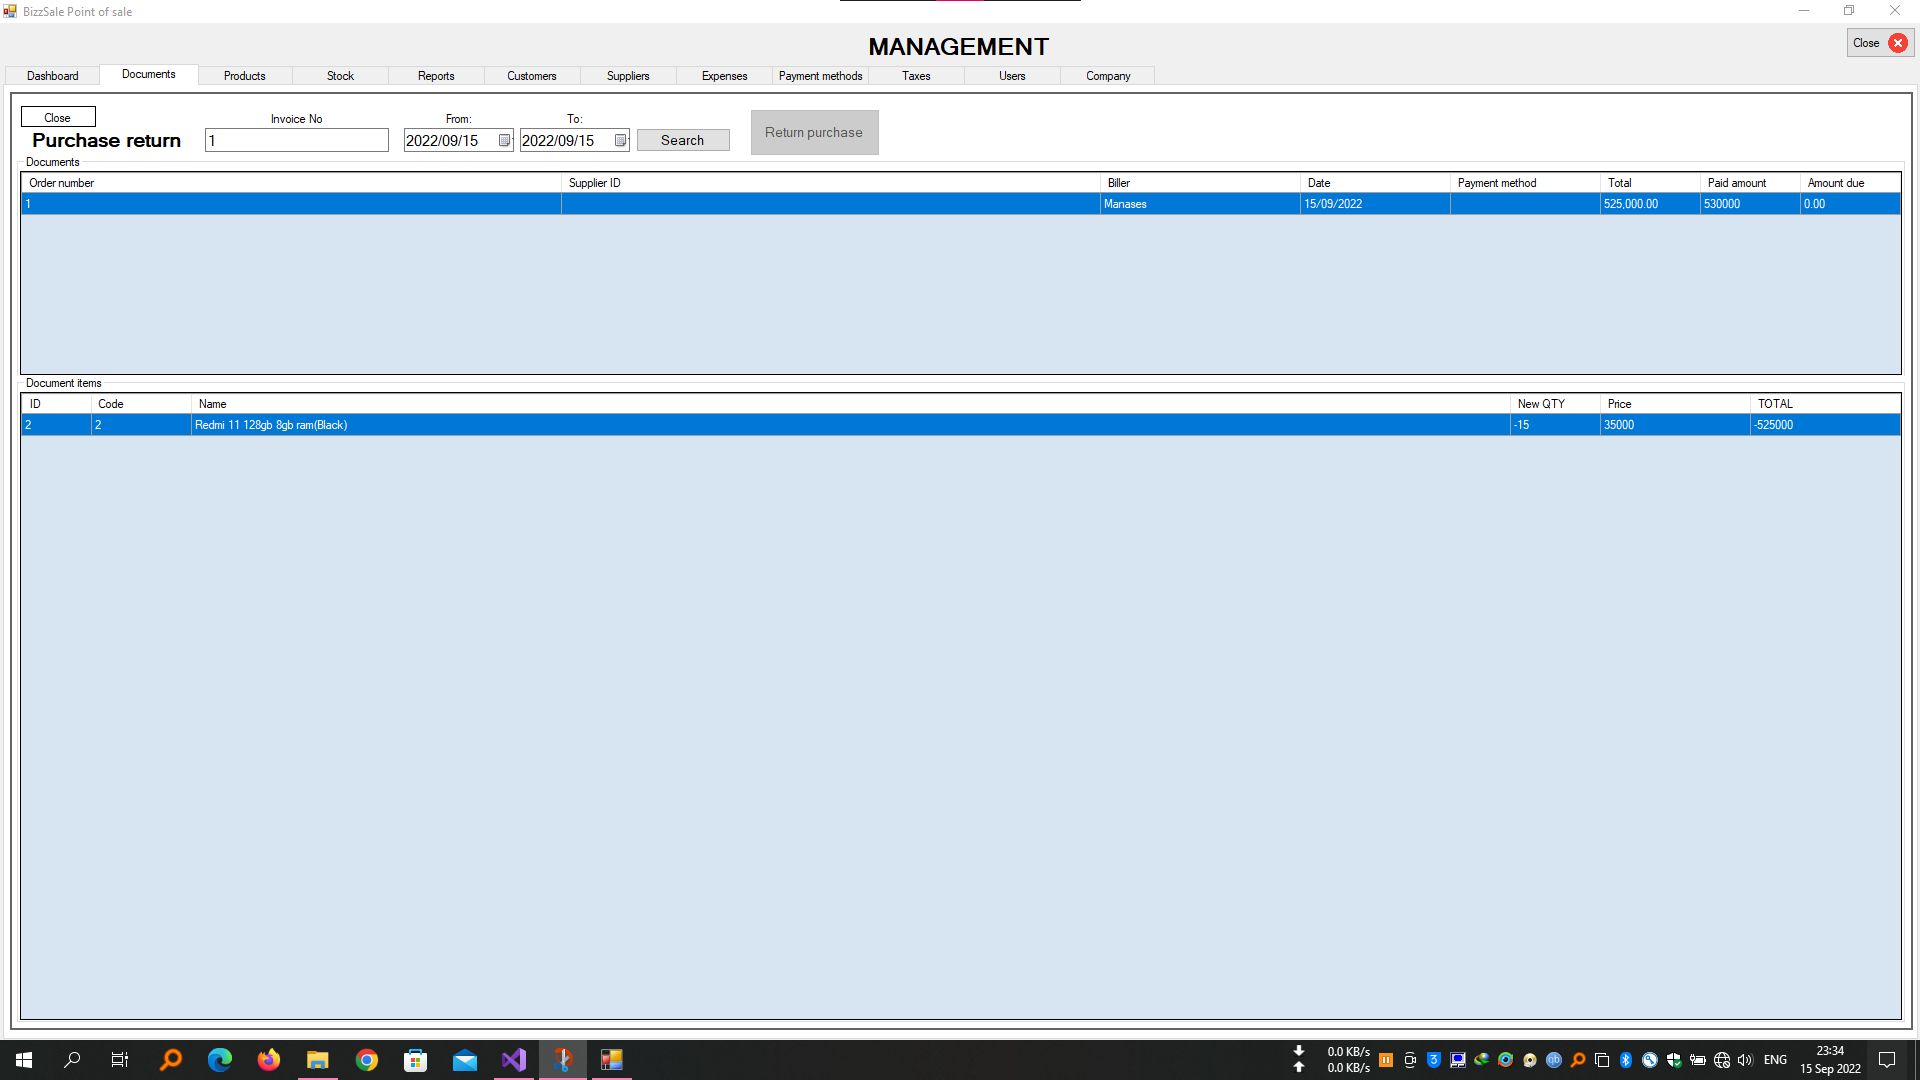This screenshot has height=1080, width=1920.
Task: Open the From date calendar dropdown
Action: 504,141
